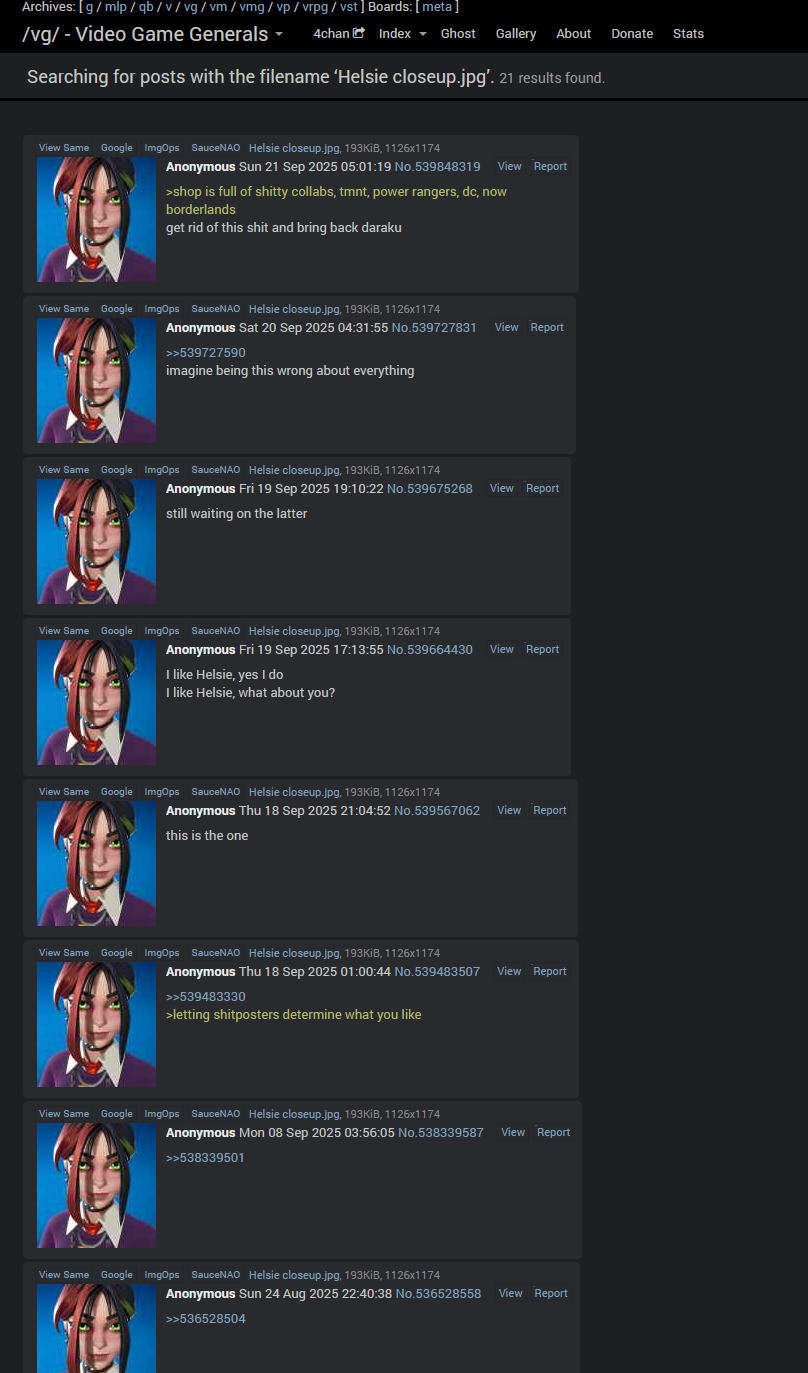Open the Stats page
808x1373 pixels.
[688, 34]
